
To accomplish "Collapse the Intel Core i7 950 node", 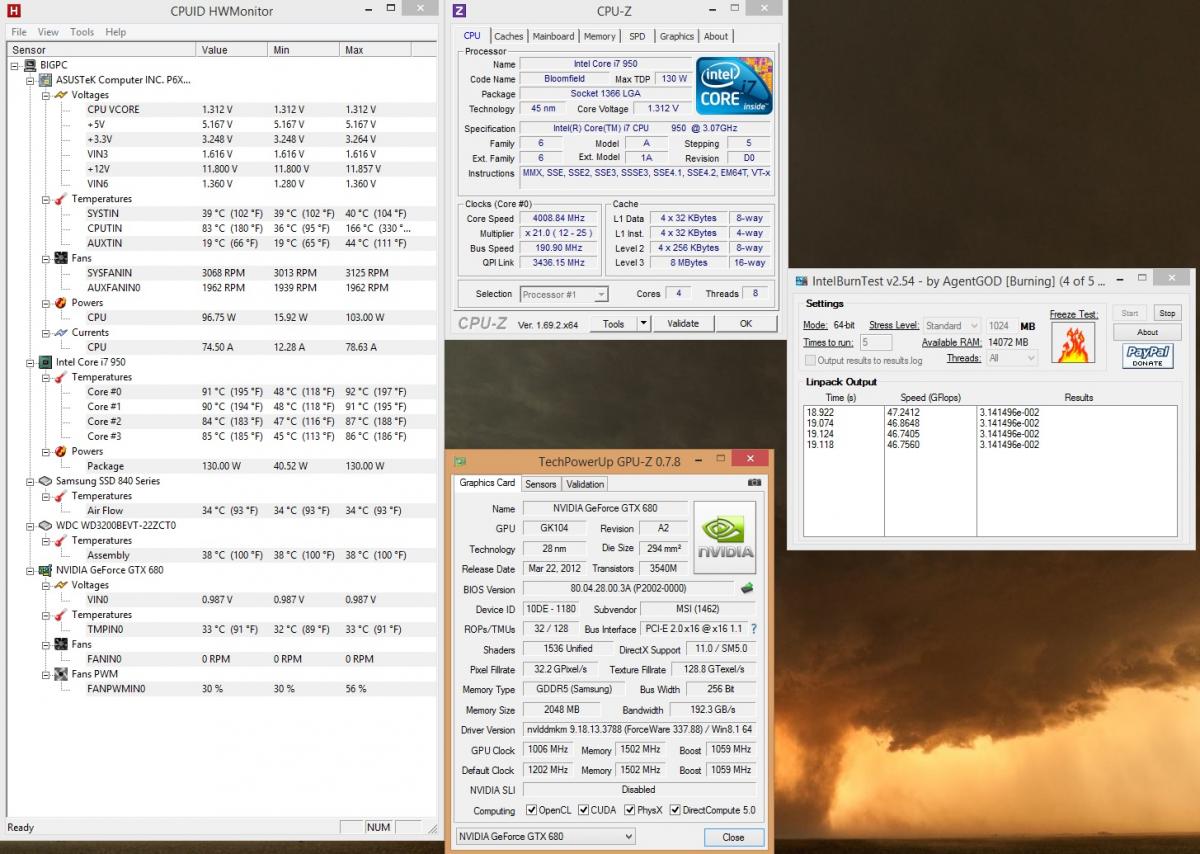I will [x=30, y=362].
